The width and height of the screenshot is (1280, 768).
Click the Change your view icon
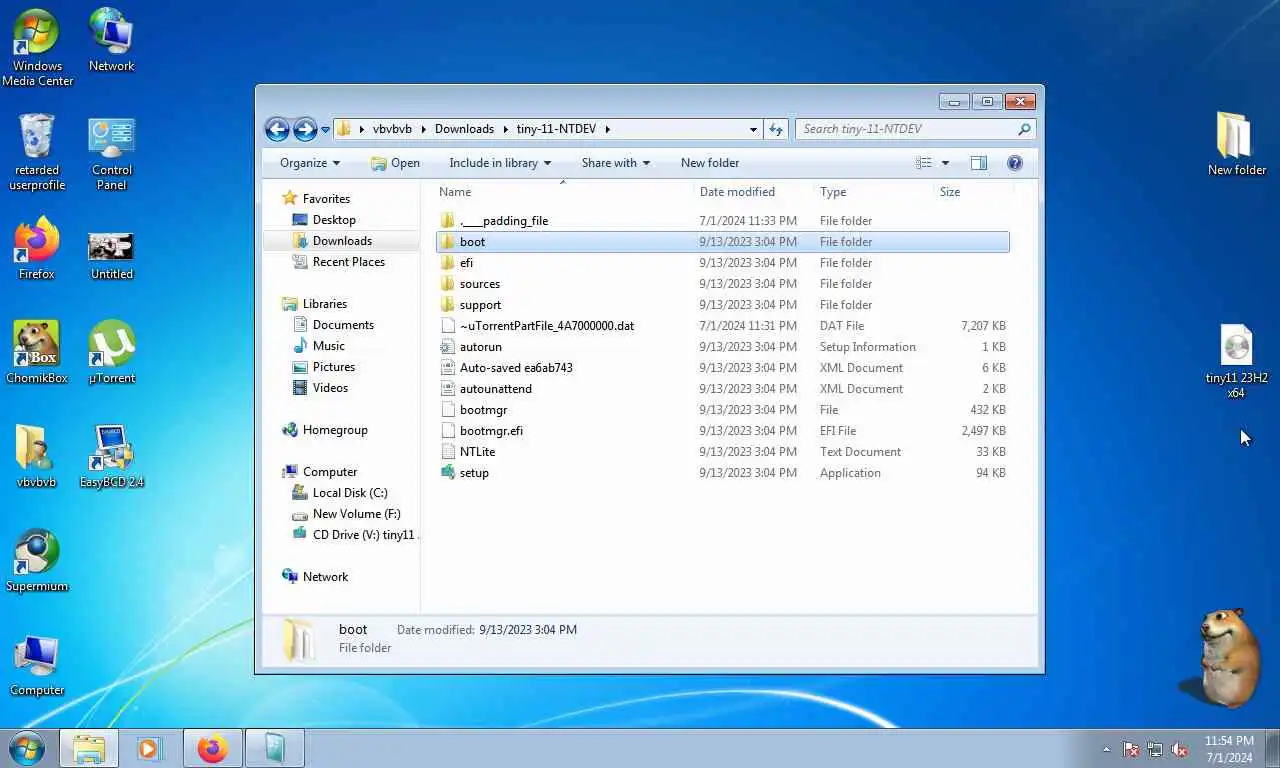click(x=924, y=163)
